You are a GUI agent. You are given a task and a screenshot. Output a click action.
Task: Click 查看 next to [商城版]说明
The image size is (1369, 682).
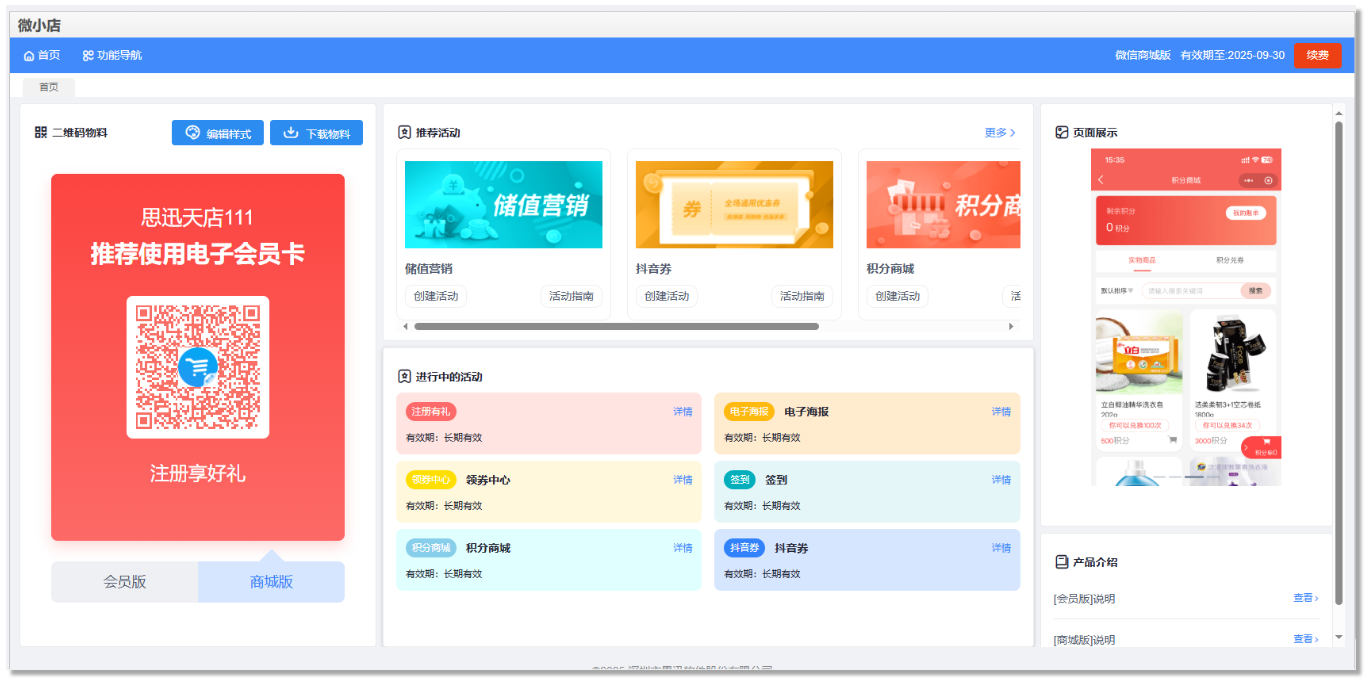[x=1306, y=639]
